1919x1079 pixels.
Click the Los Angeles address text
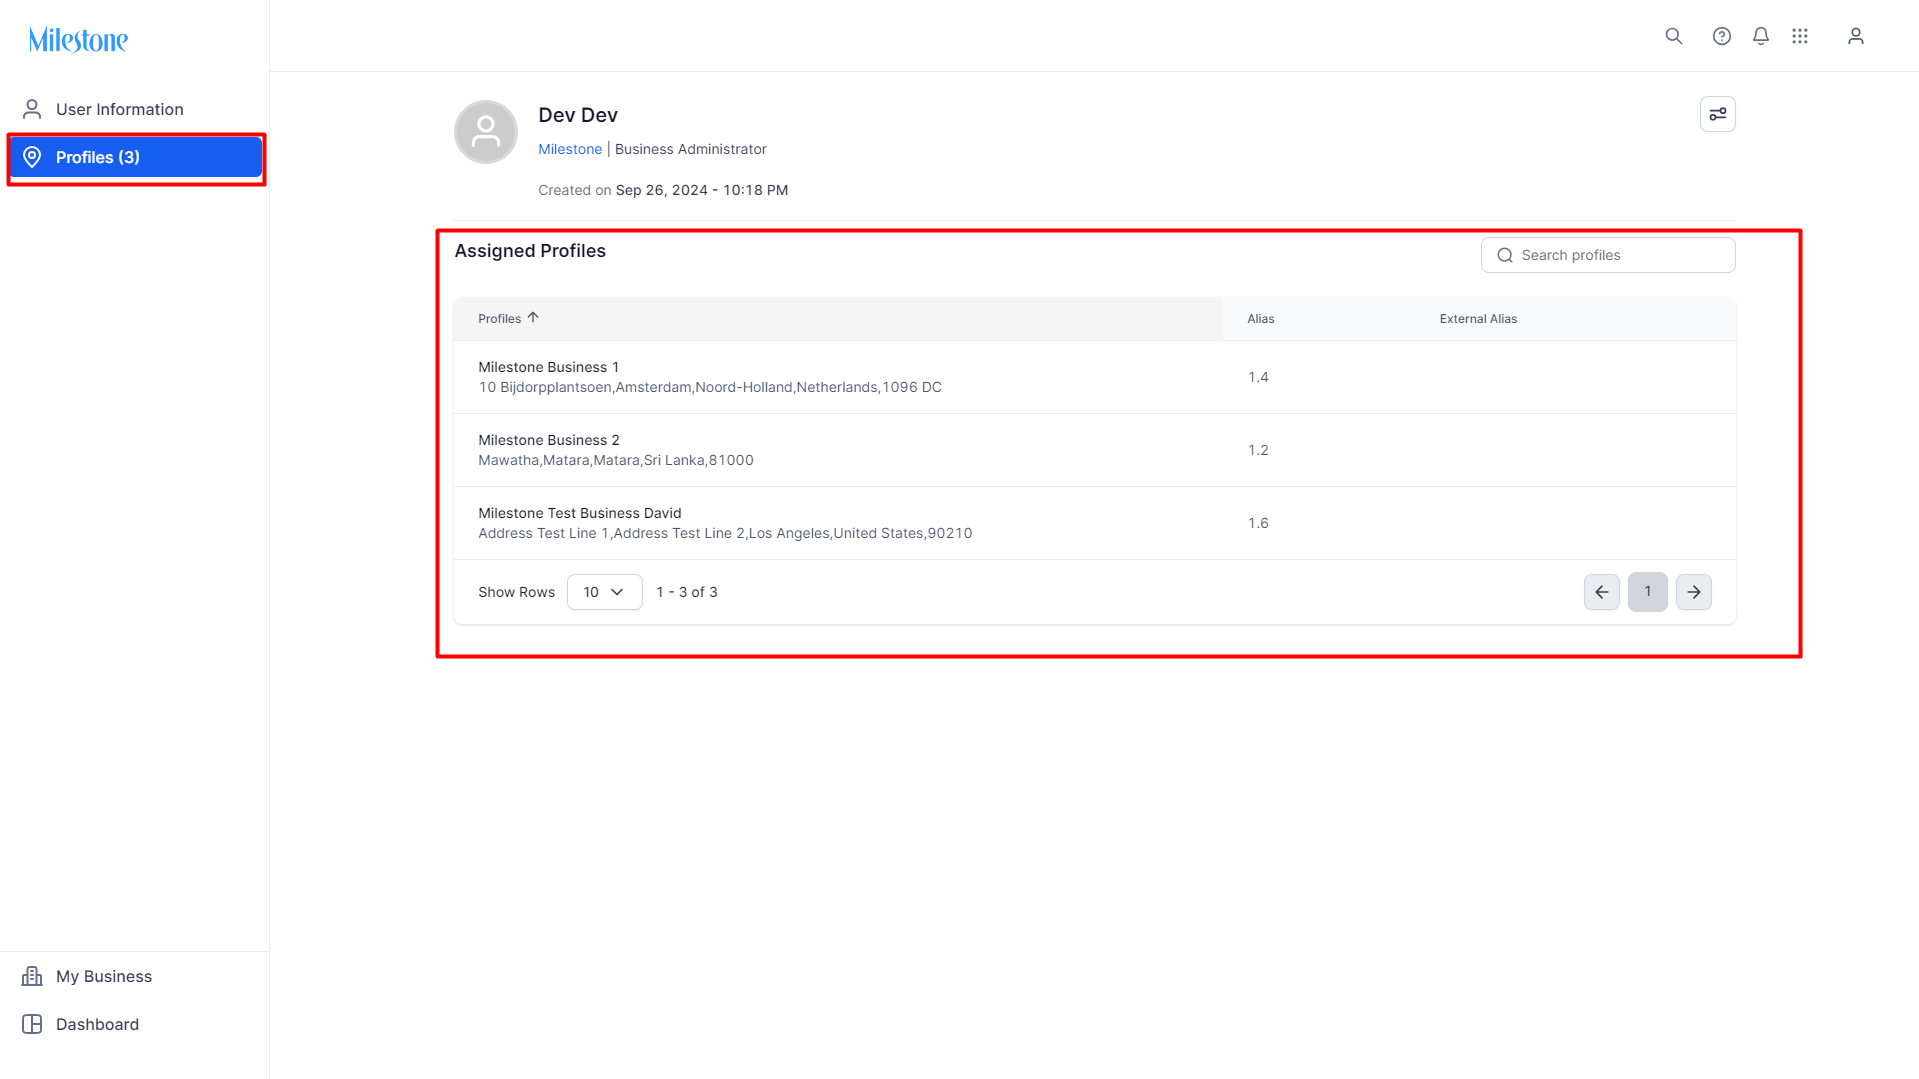[x=725, y=533]
